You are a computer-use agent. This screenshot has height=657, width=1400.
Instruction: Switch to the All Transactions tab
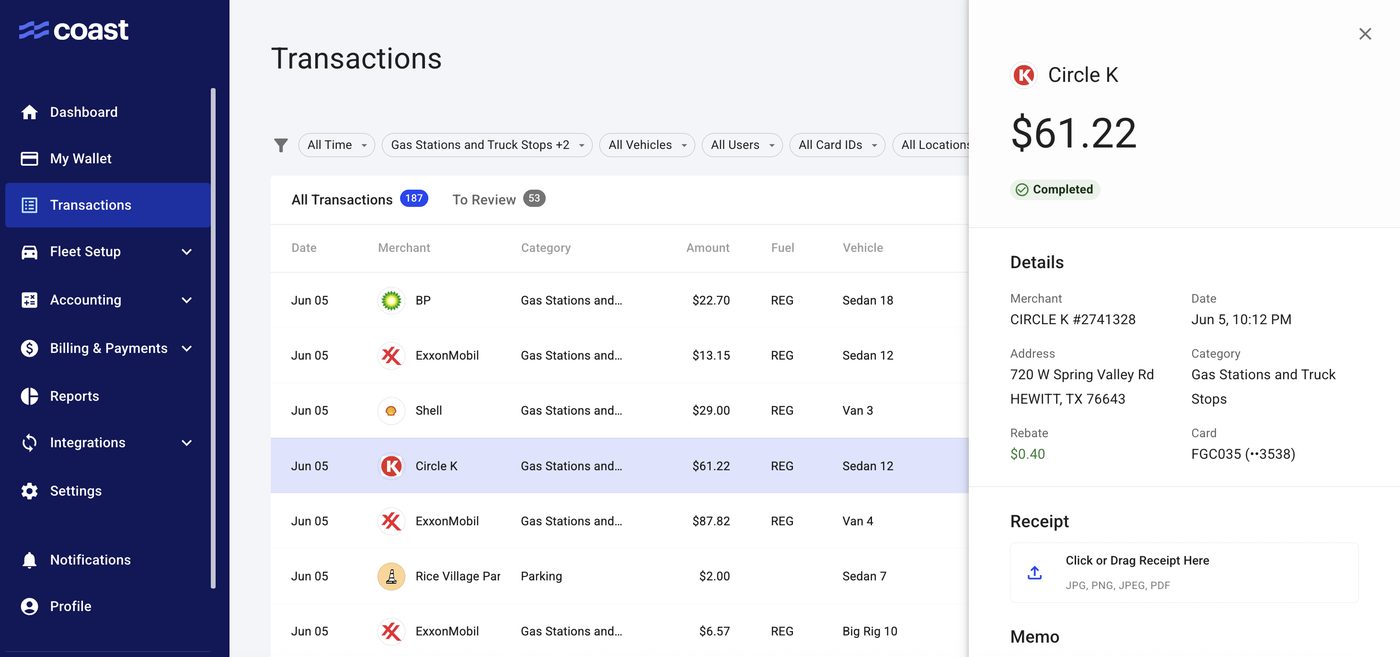click(359, 200)
